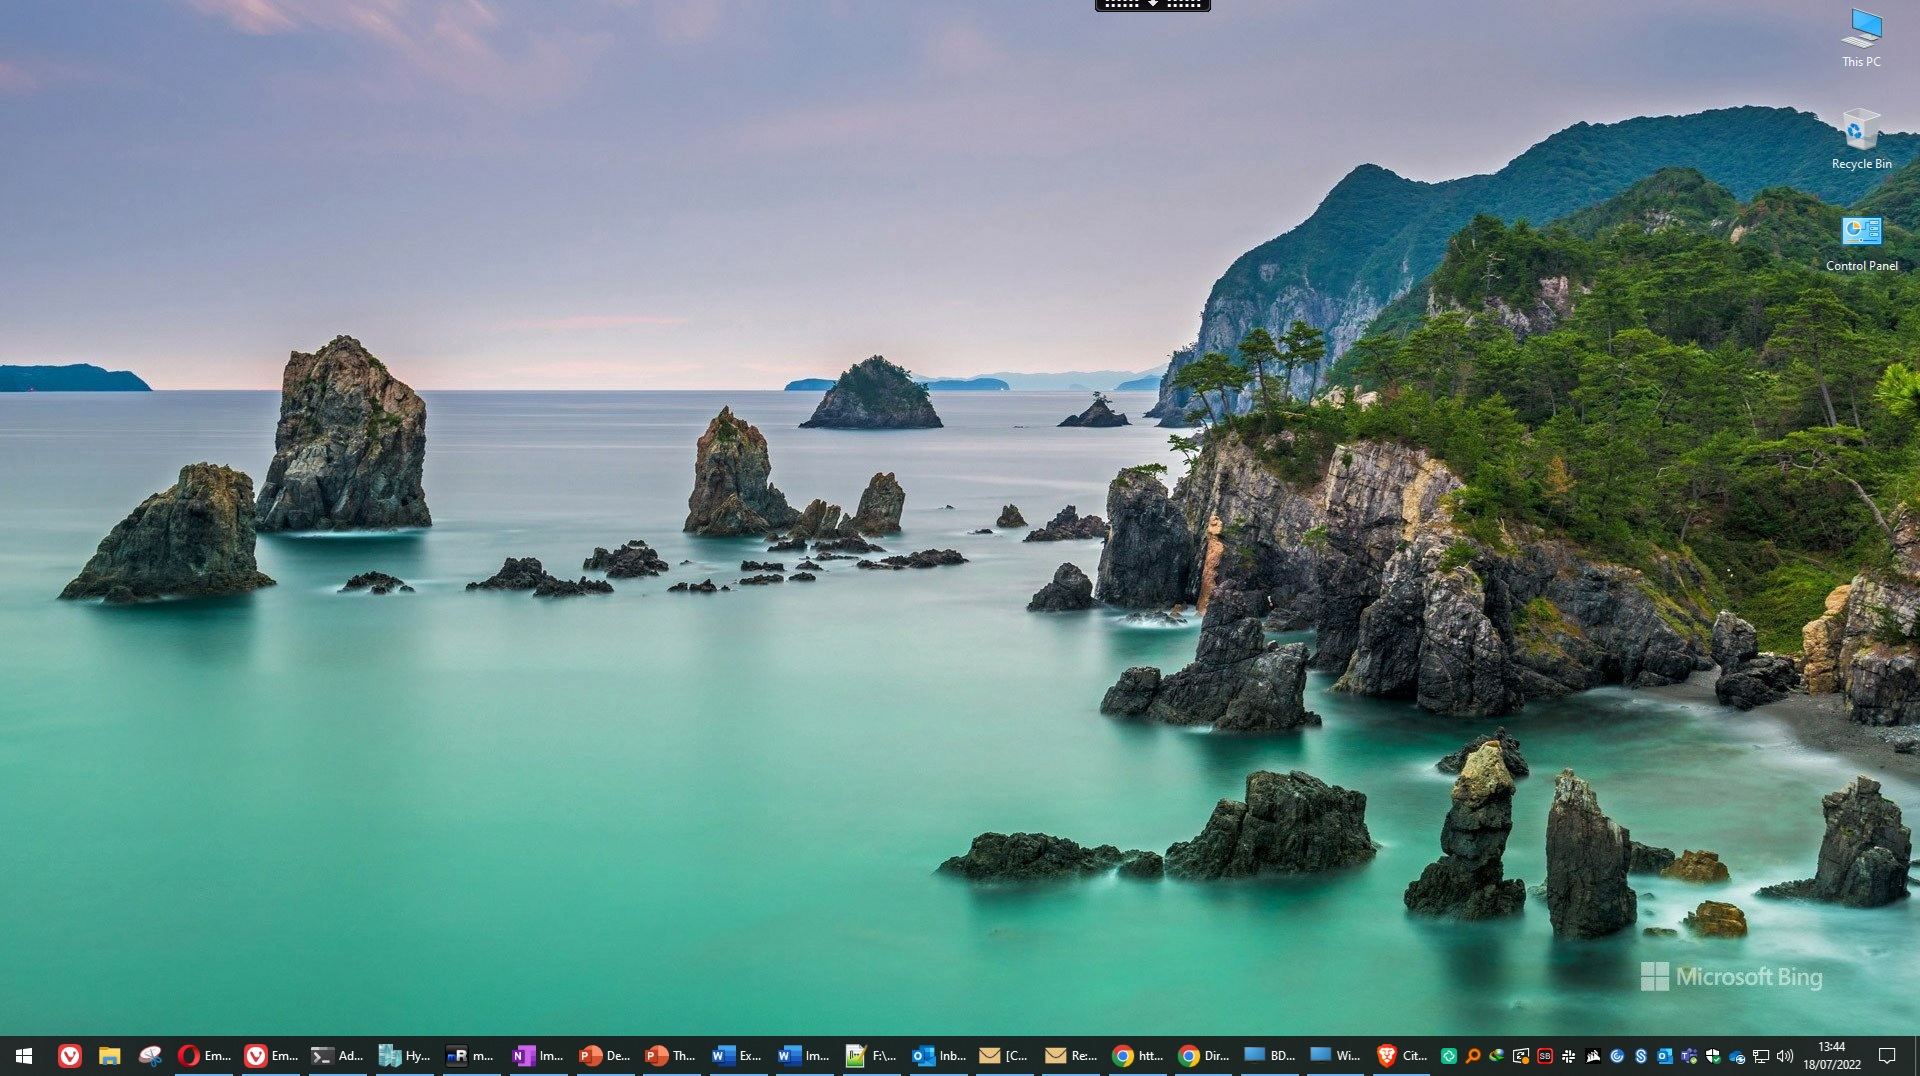Open the Slack tray icon
This screenshot has width=1920, height=1076.
[x=1568, y=1056]
